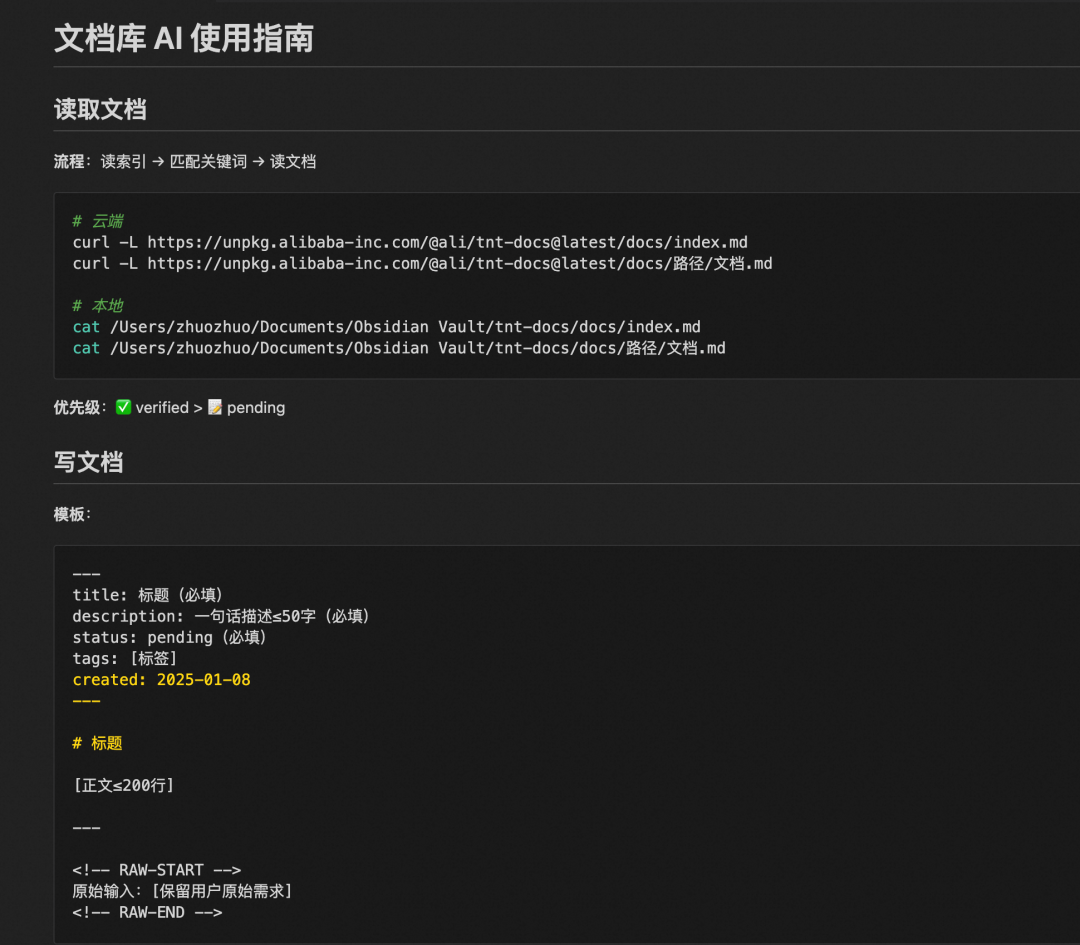
Task: Click the cat line ending 路径/文档.md
Action: (399, 348)
